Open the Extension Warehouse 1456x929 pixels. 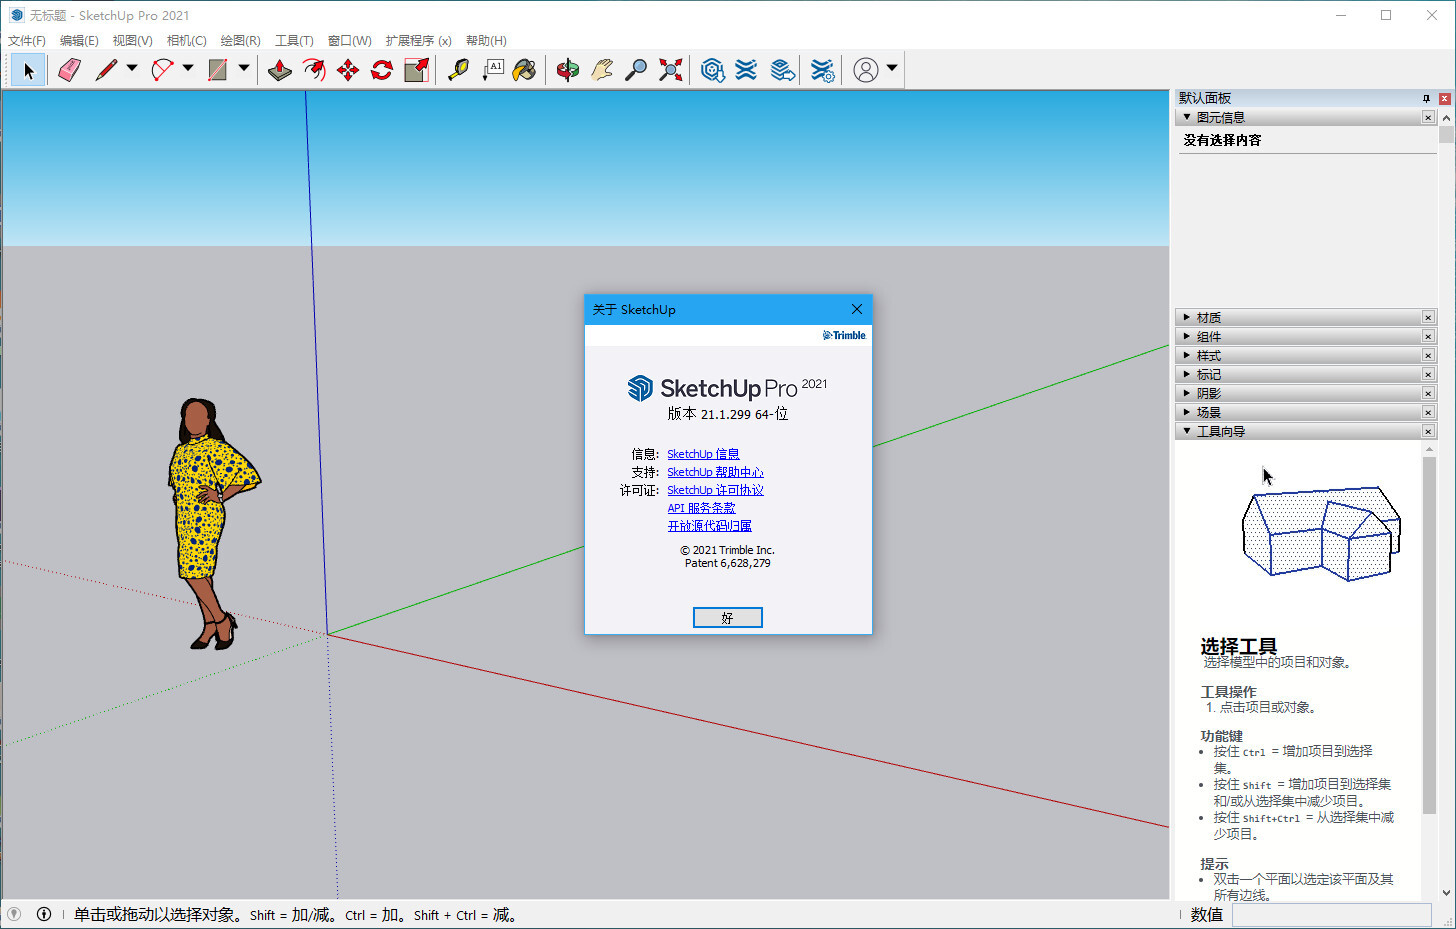coord(746,70)
